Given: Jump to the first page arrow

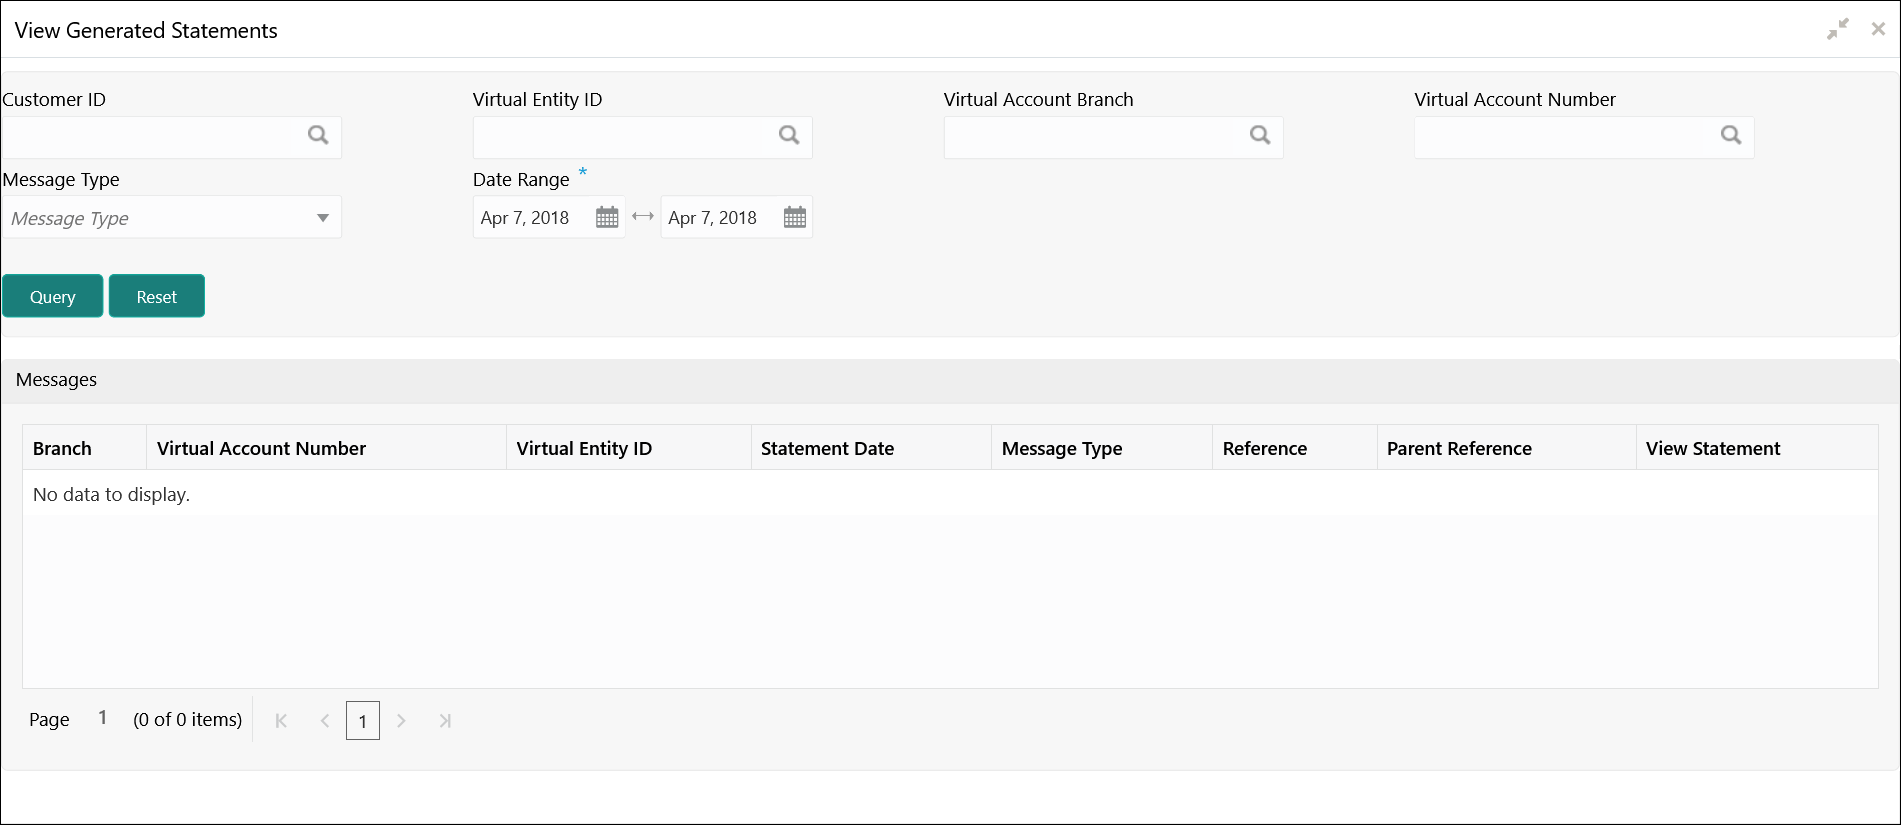Looking at the screenshot, I should click(281, 721).
